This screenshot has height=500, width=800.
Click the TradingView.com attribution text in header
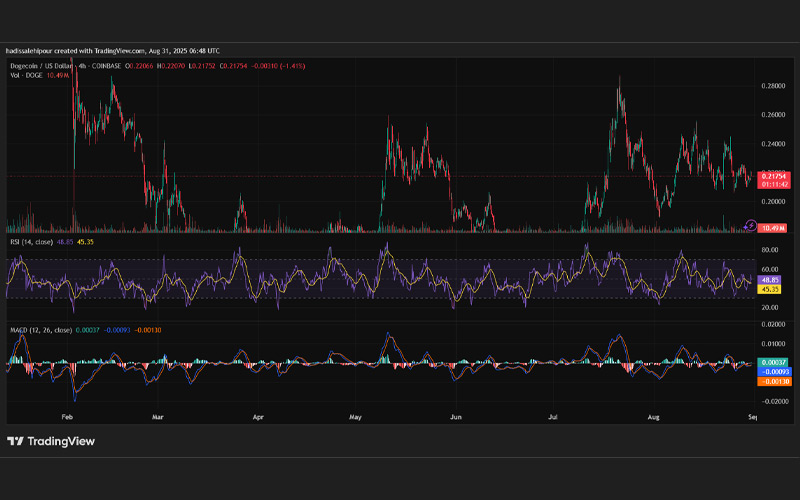(119, 51)
